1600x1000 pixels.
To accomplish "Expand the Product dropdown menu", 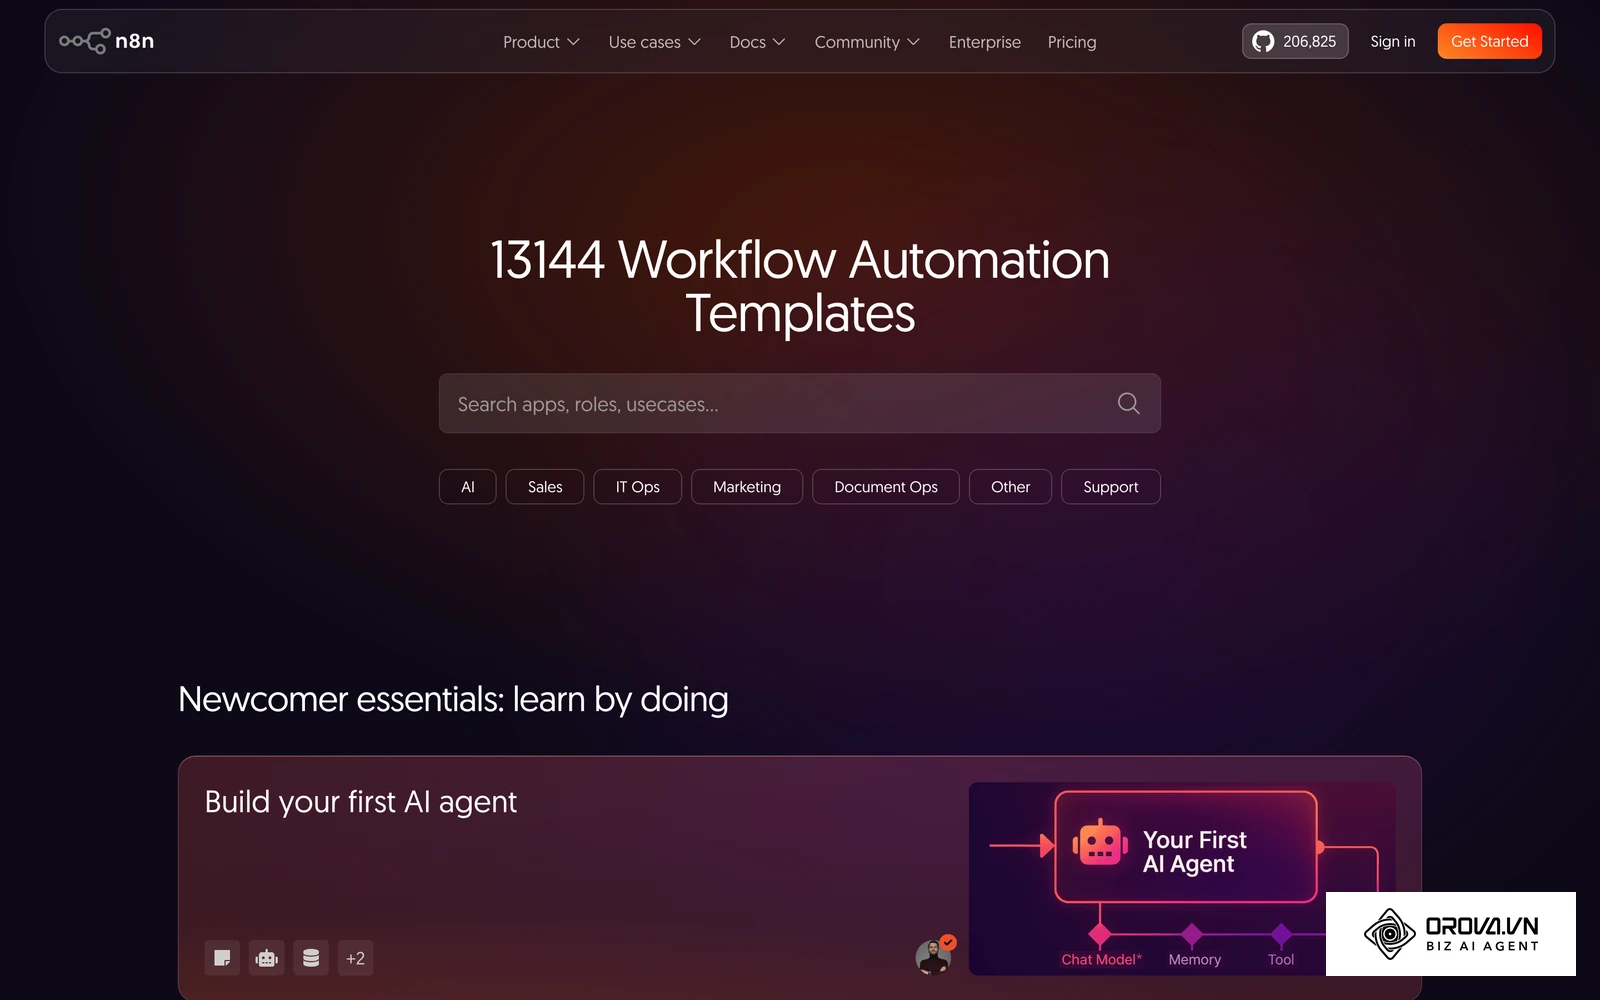I will [x=541, y=42].
